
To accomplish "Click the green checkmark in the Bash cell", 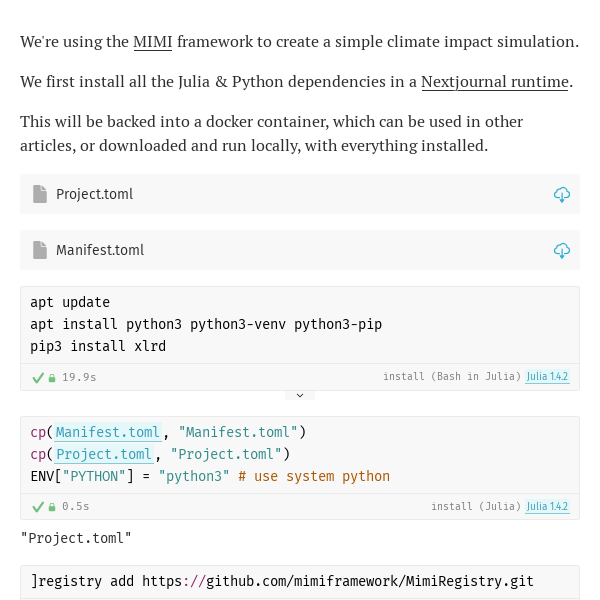I will pyautogui.click(x=38, y=378).
